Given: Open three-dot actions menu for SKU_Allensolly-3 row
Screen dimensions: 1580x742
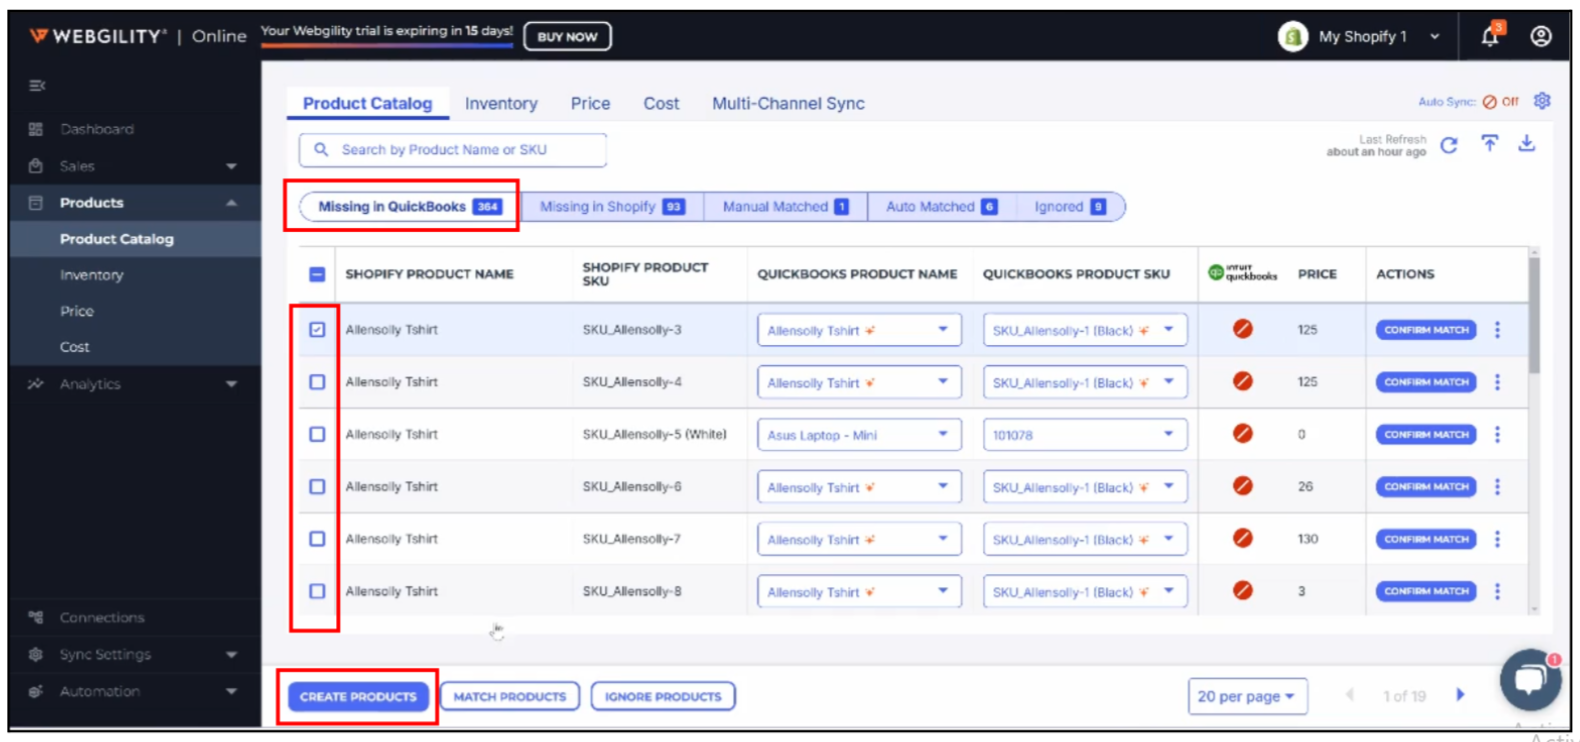Looking at the screenshot, I should coord(1497,330).
